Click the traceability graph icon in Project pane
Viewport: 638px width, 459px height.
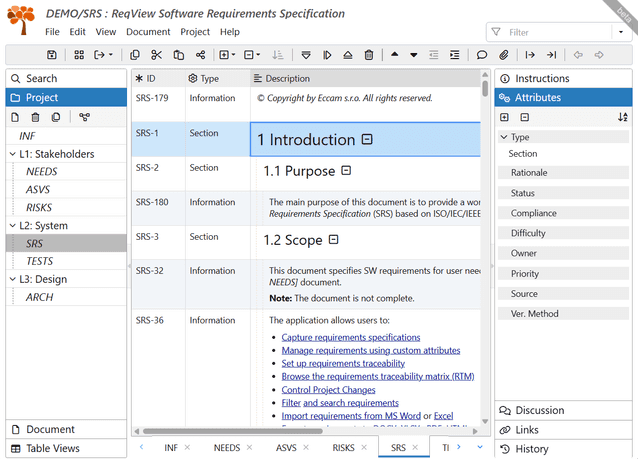[84, 117]
